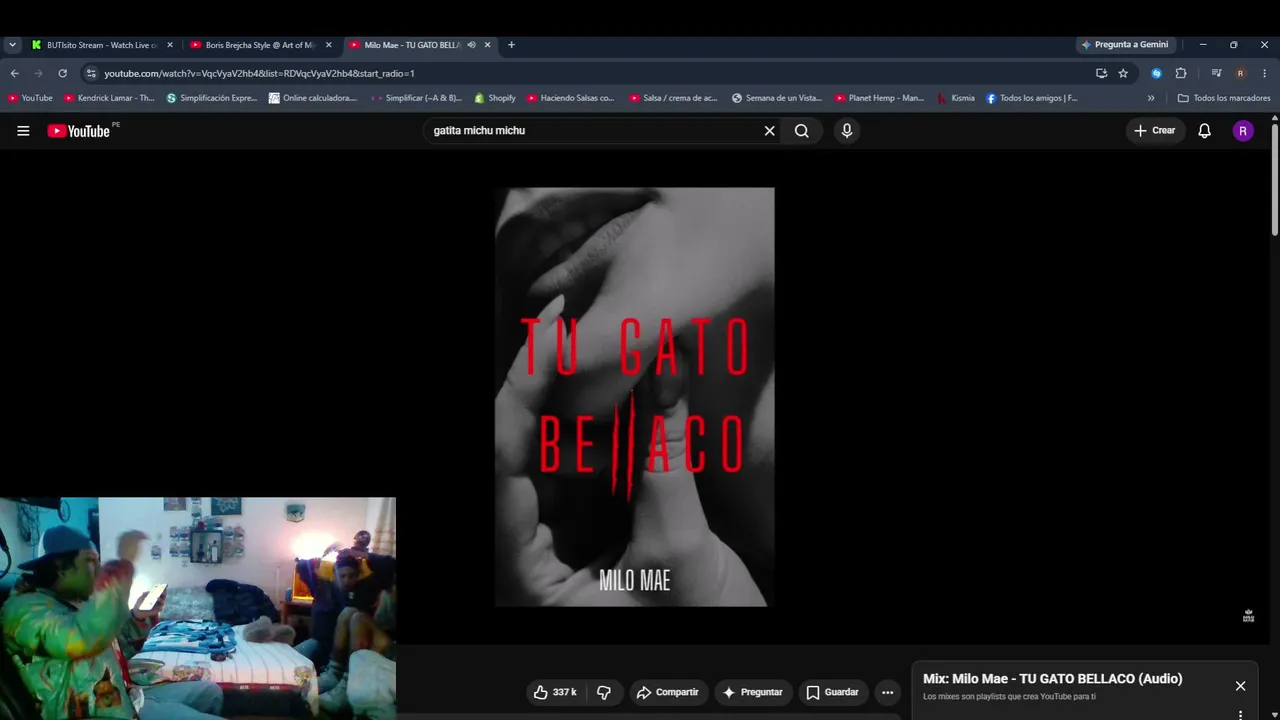Mute the Milo Mae tab audio
Screen dimensions: 1280x720
click(x=471, y=45)
